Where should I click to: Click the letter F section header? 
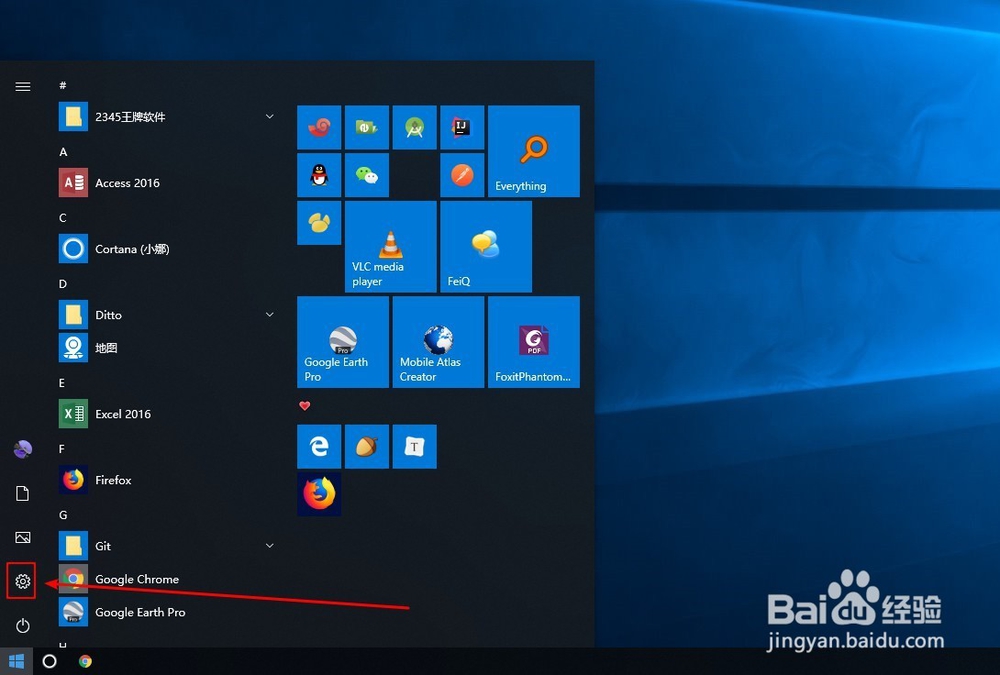[x=62, y=449]
